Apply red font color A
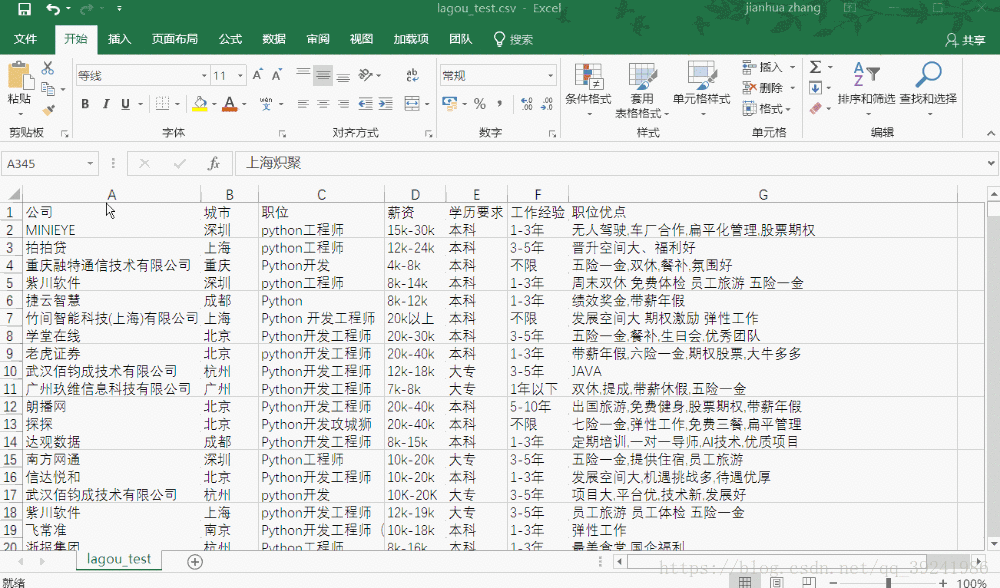Screen dimensions: 1000x588 230,104
